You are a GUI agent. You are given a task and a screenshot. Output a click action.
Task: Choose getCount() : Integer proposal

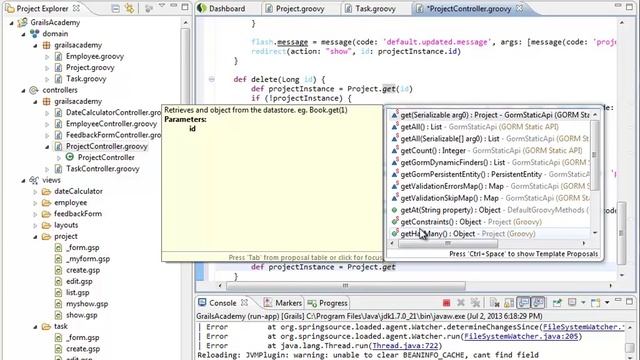(490, 151)
